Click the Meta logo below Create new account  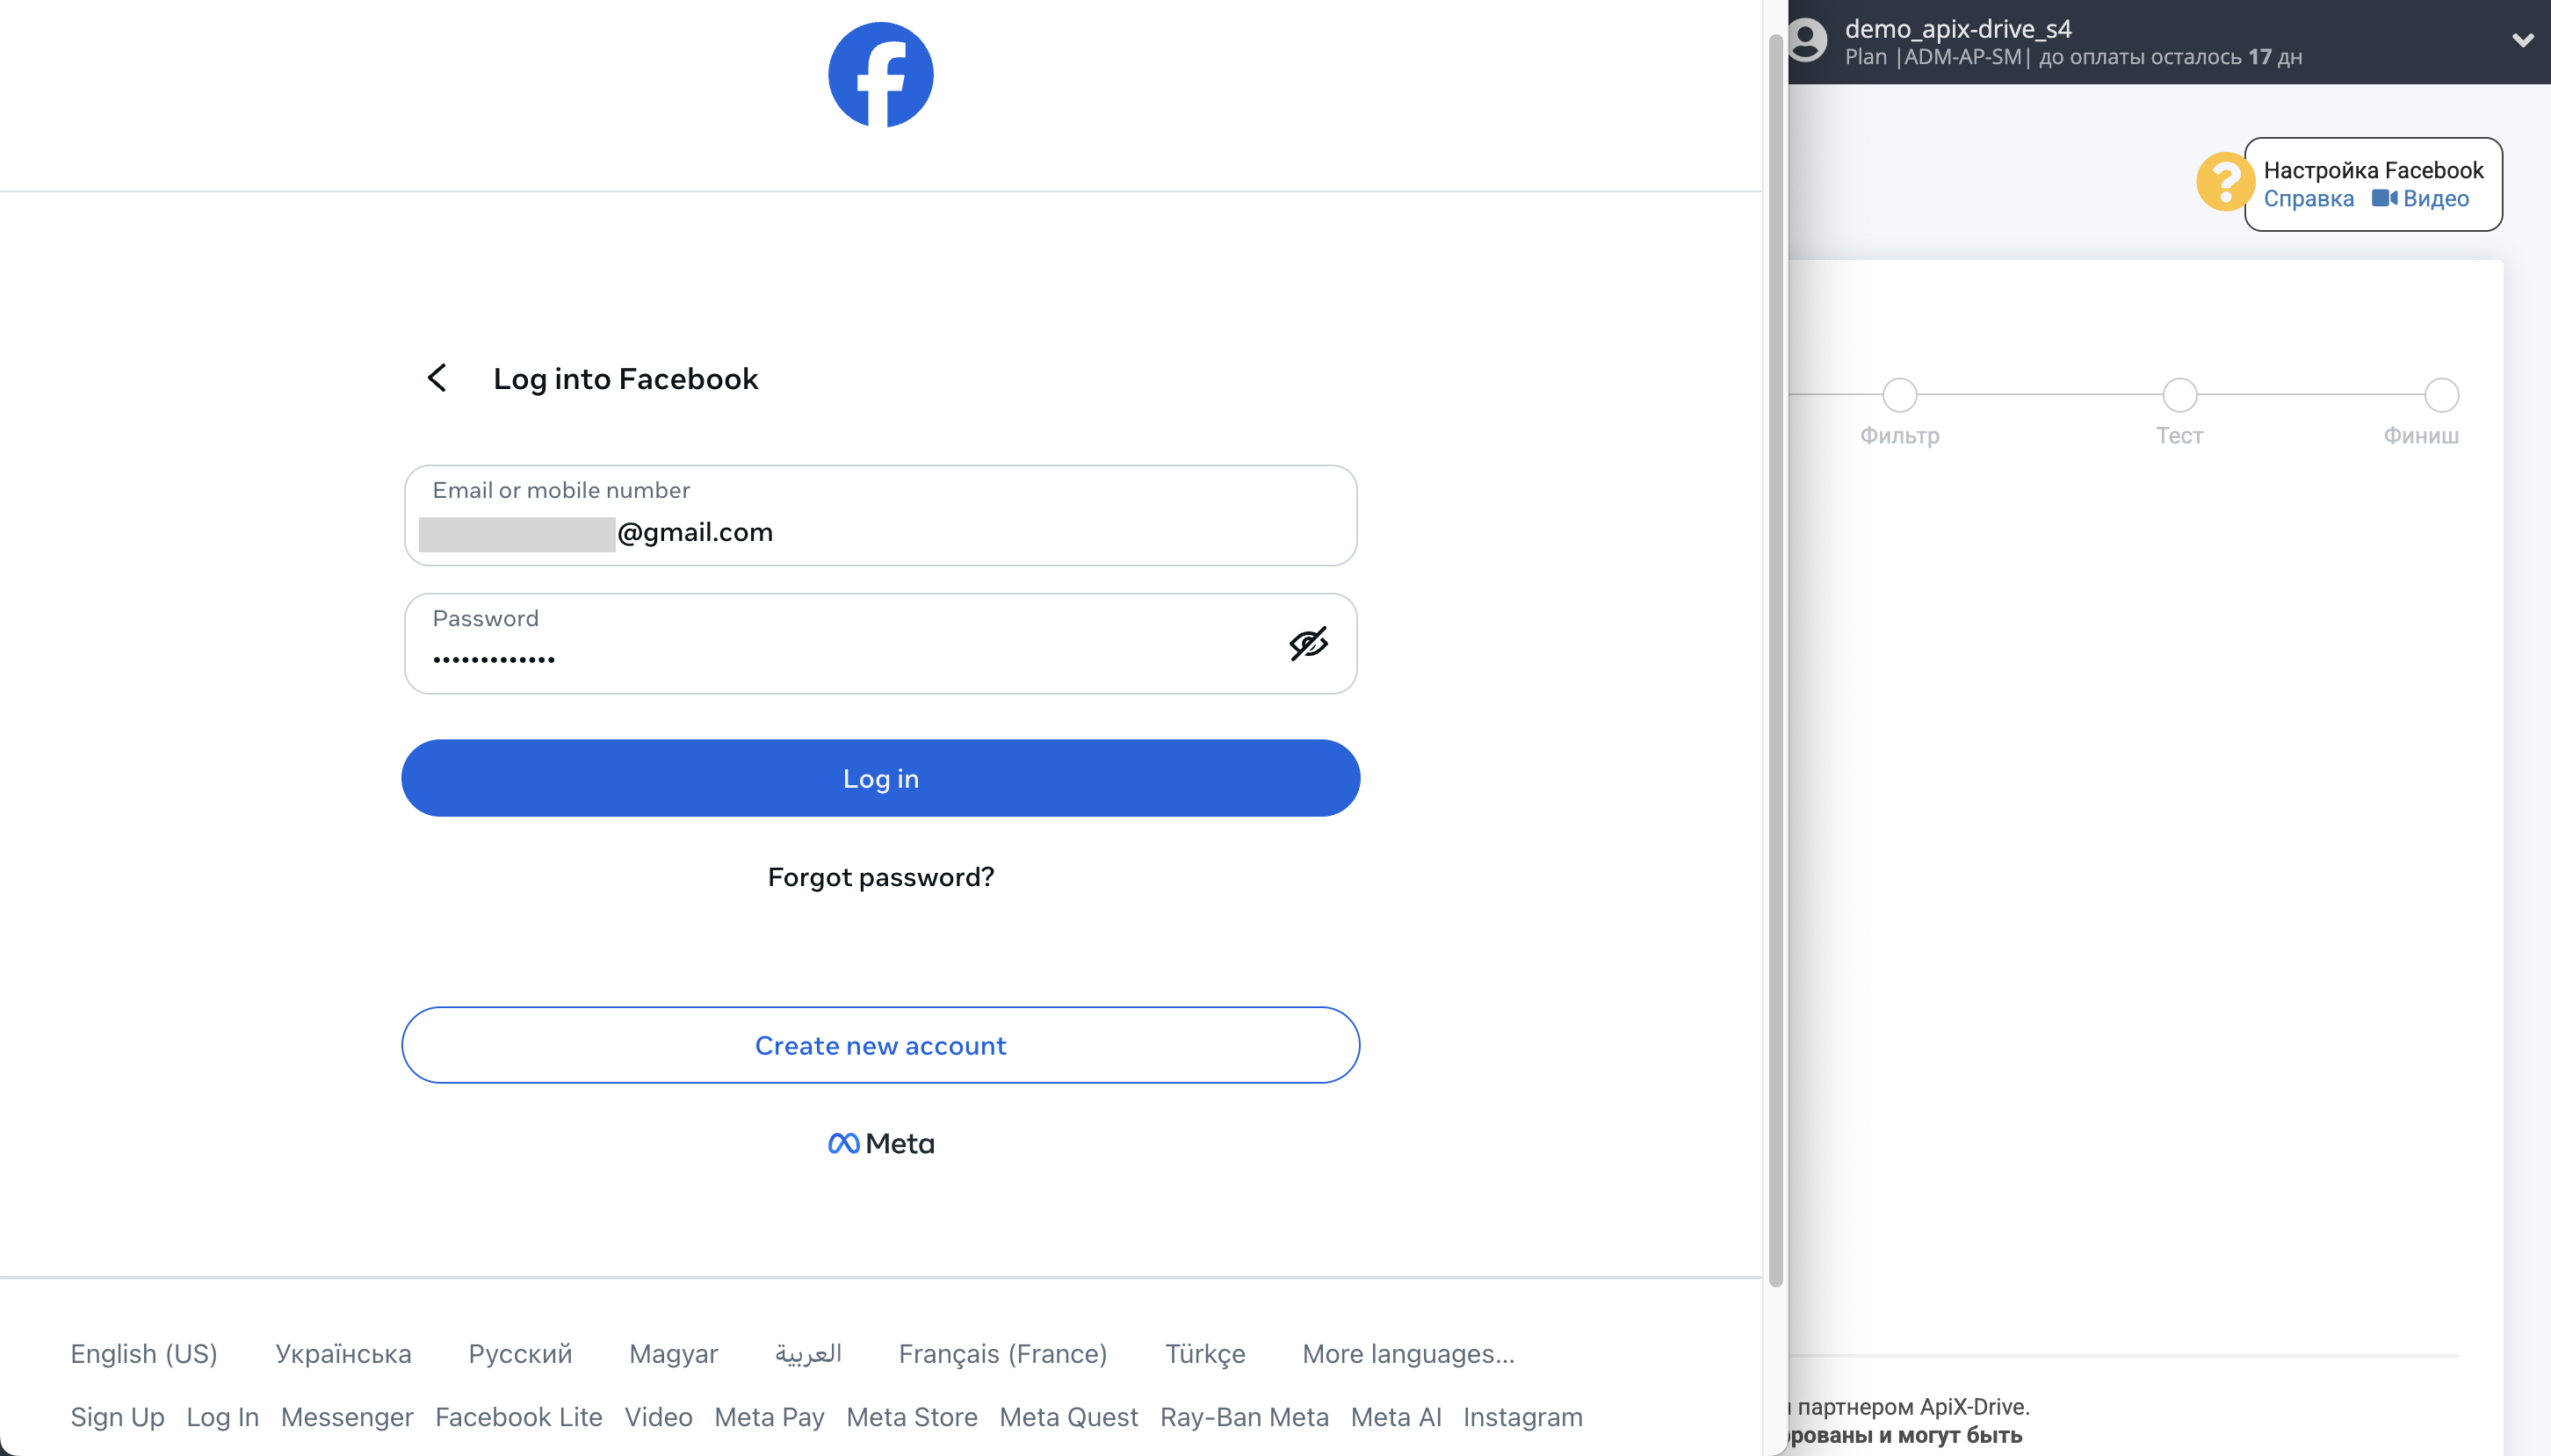[879, 1142]
